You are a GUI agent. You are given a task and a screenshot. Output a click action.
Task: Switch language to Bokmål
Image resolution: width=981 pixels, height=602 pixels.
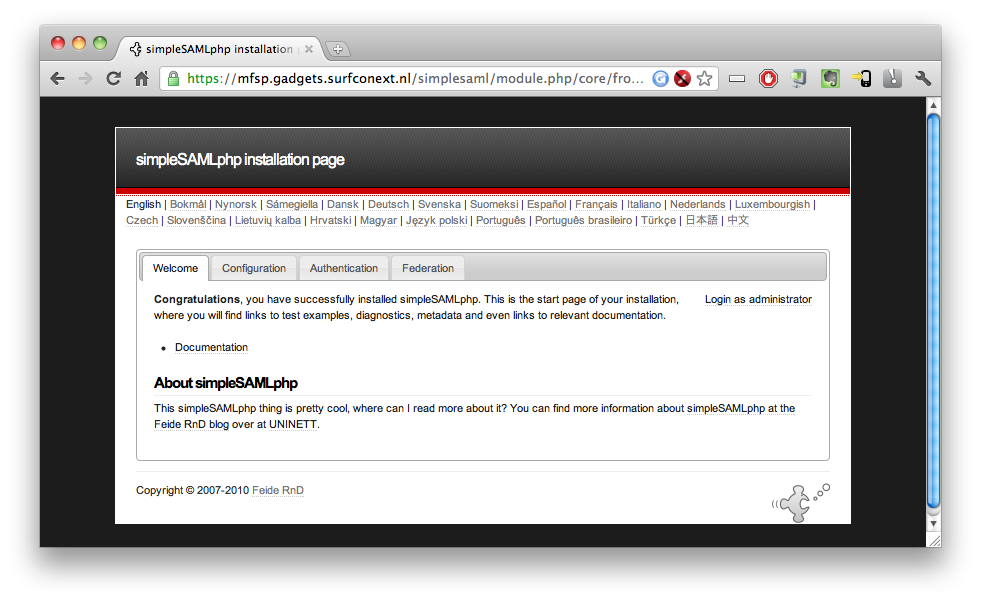188,205
